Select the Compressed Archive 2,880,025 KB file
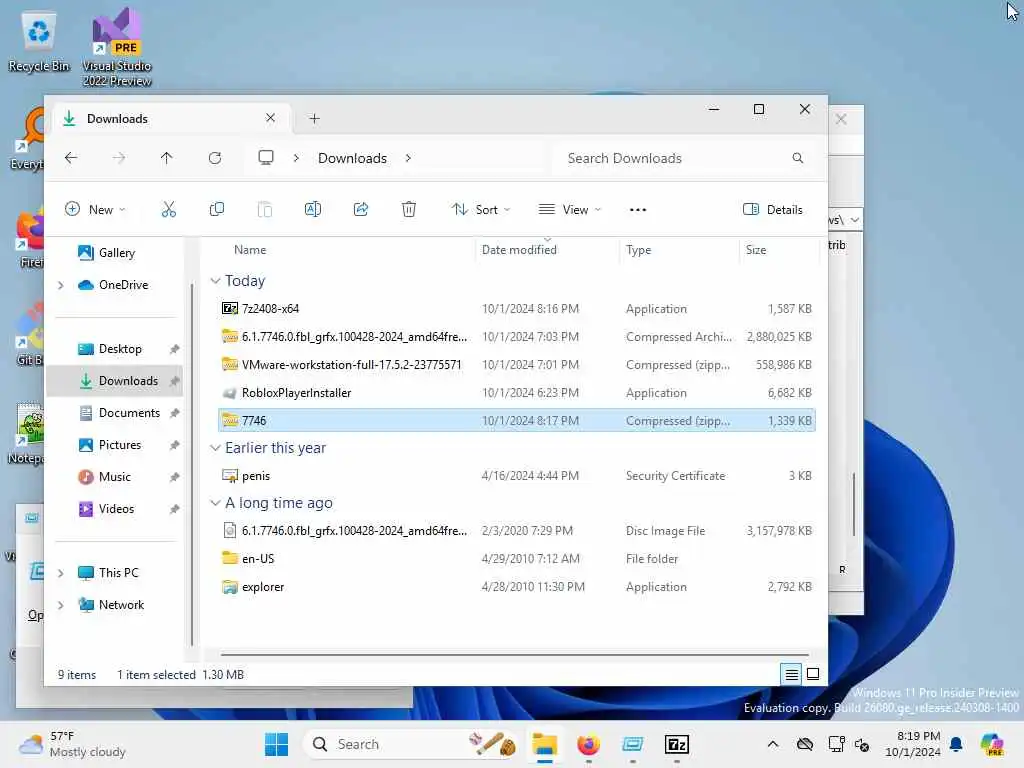The height and width of the screenshot is (768, 1024). coord(517,337)
